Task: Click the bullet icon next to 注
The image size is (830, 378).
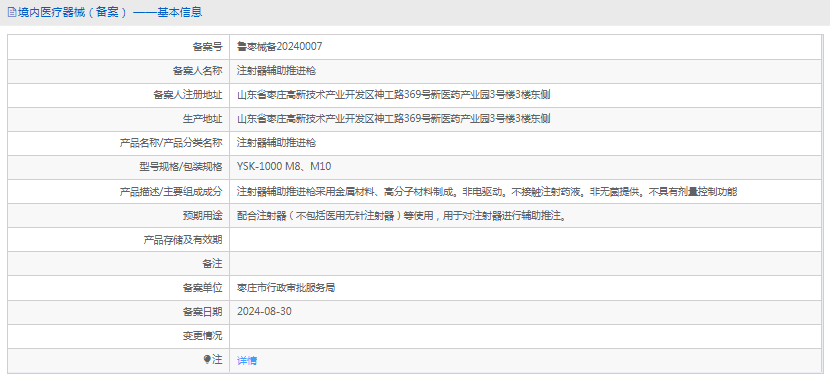Action: 207,359
